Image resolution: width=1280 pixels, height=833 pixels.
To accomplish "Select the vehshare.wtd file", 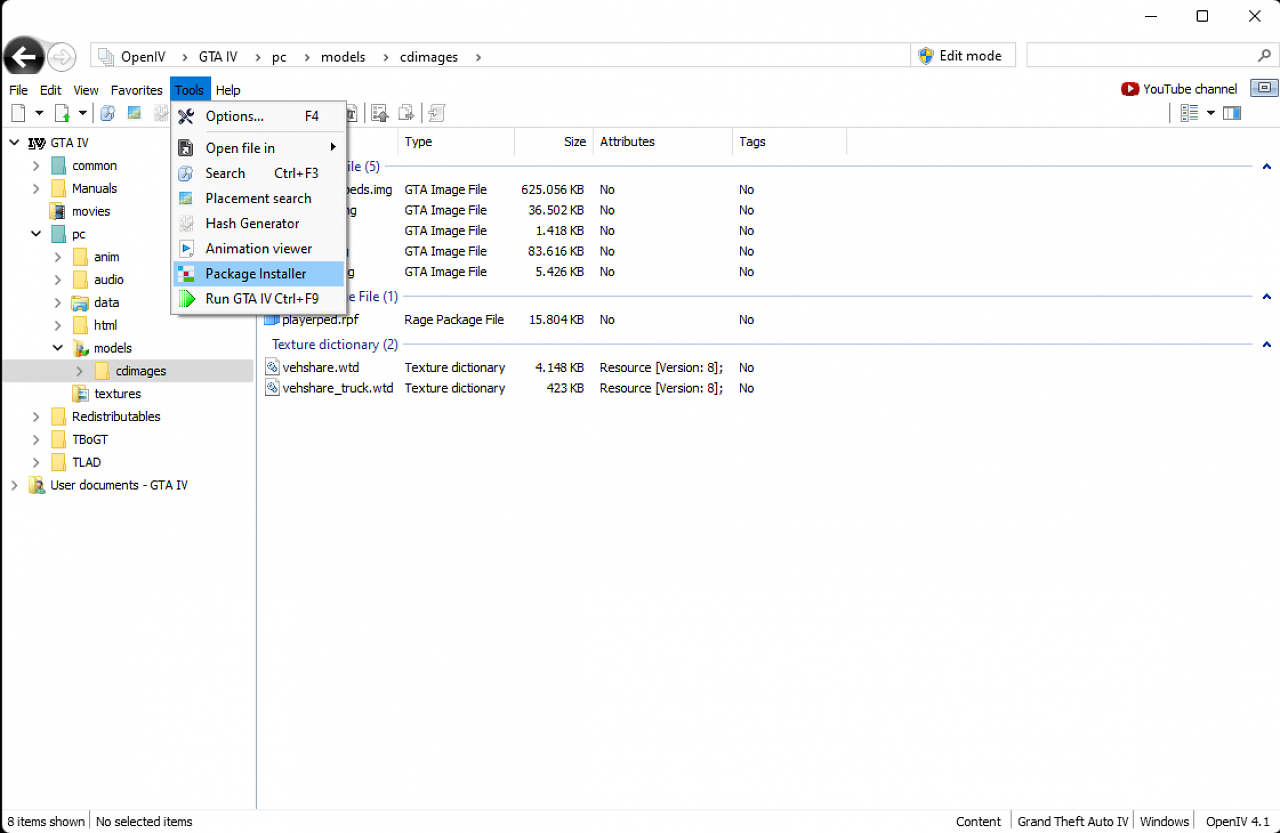I will [x=320, y=368].
